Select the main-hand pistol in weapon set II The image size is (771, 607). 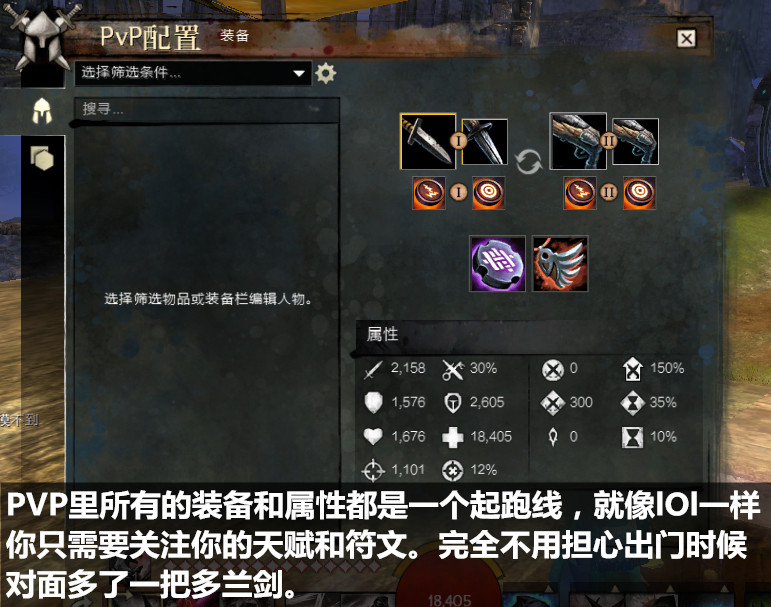[x=578, y=141]
